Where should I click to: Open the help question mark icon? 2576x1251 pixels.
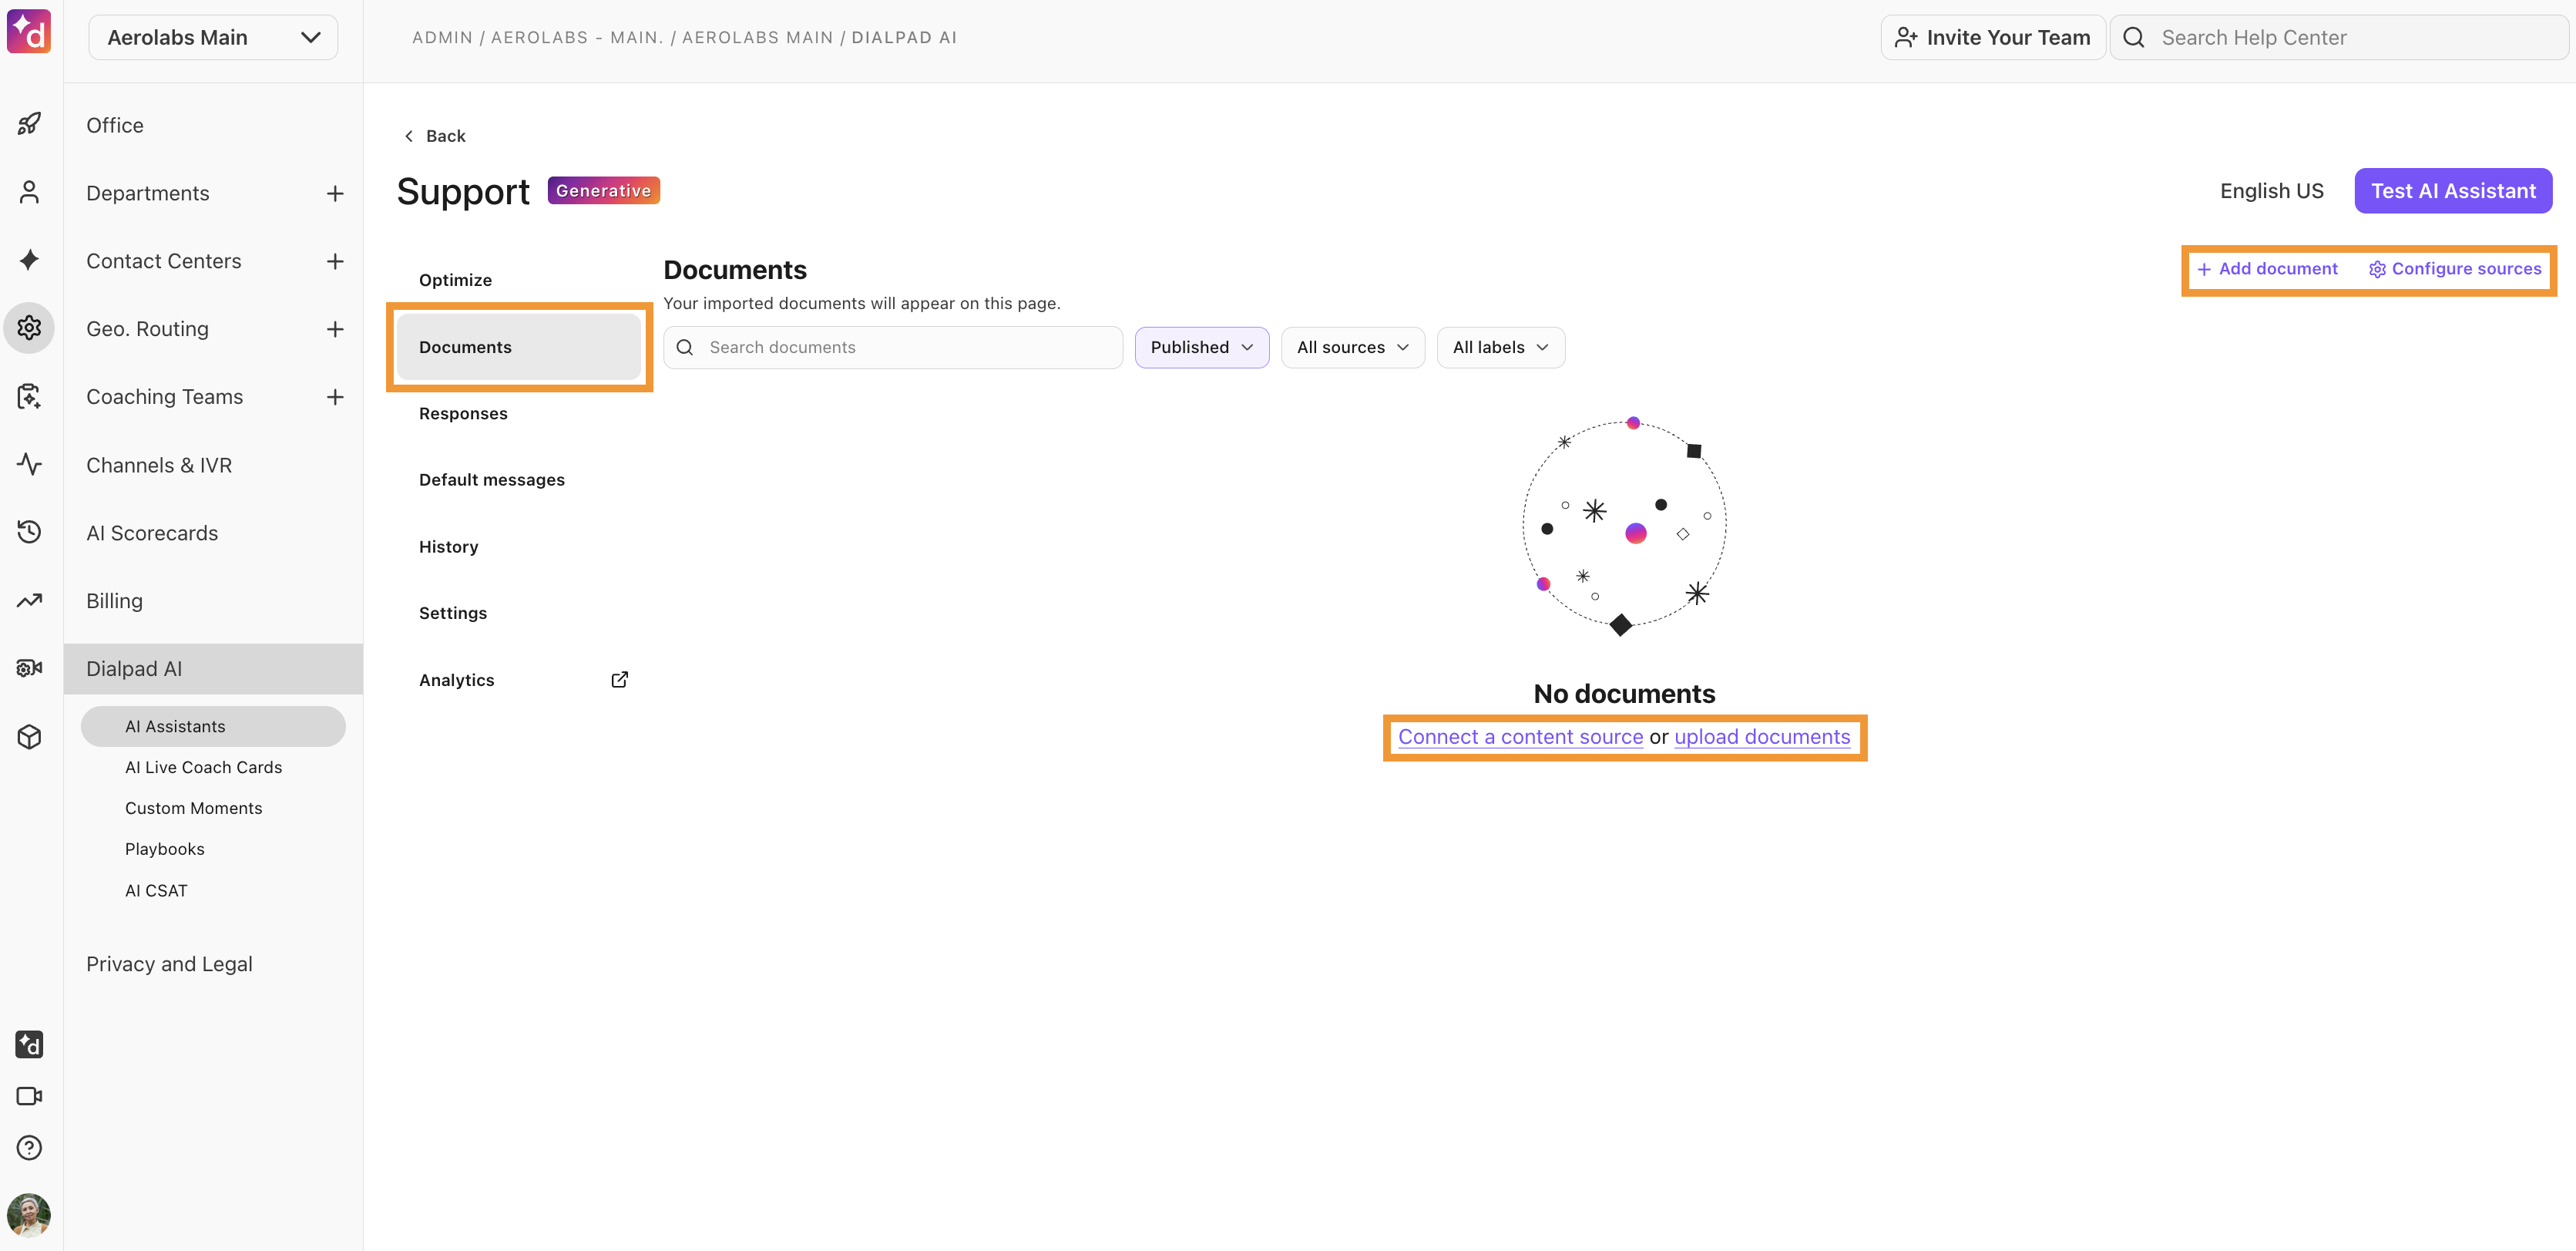(x=29, y=1147)
